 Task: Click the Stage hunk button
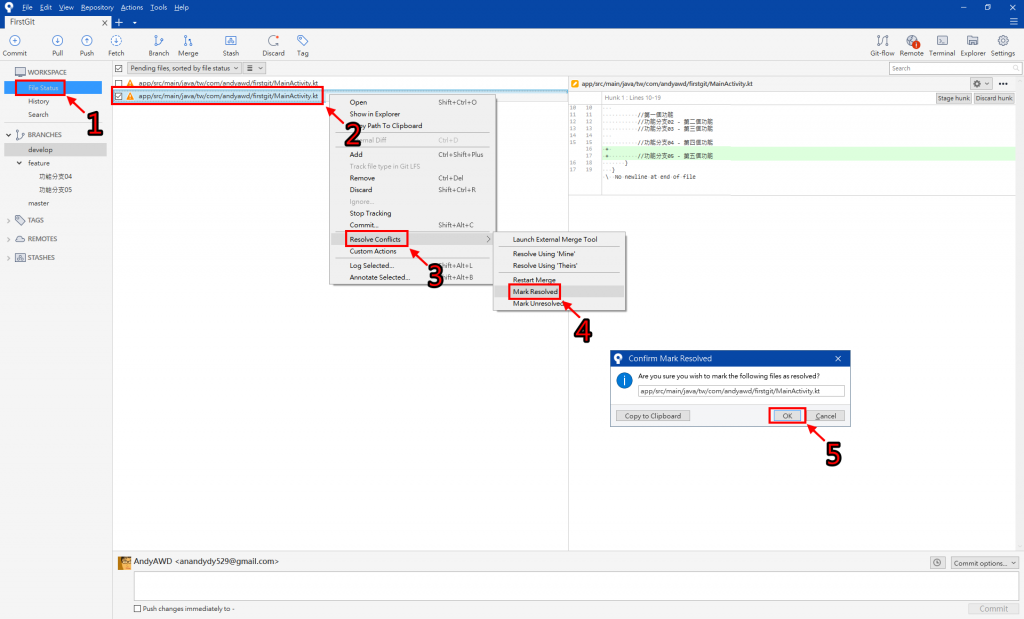click(x=953, y=98)
